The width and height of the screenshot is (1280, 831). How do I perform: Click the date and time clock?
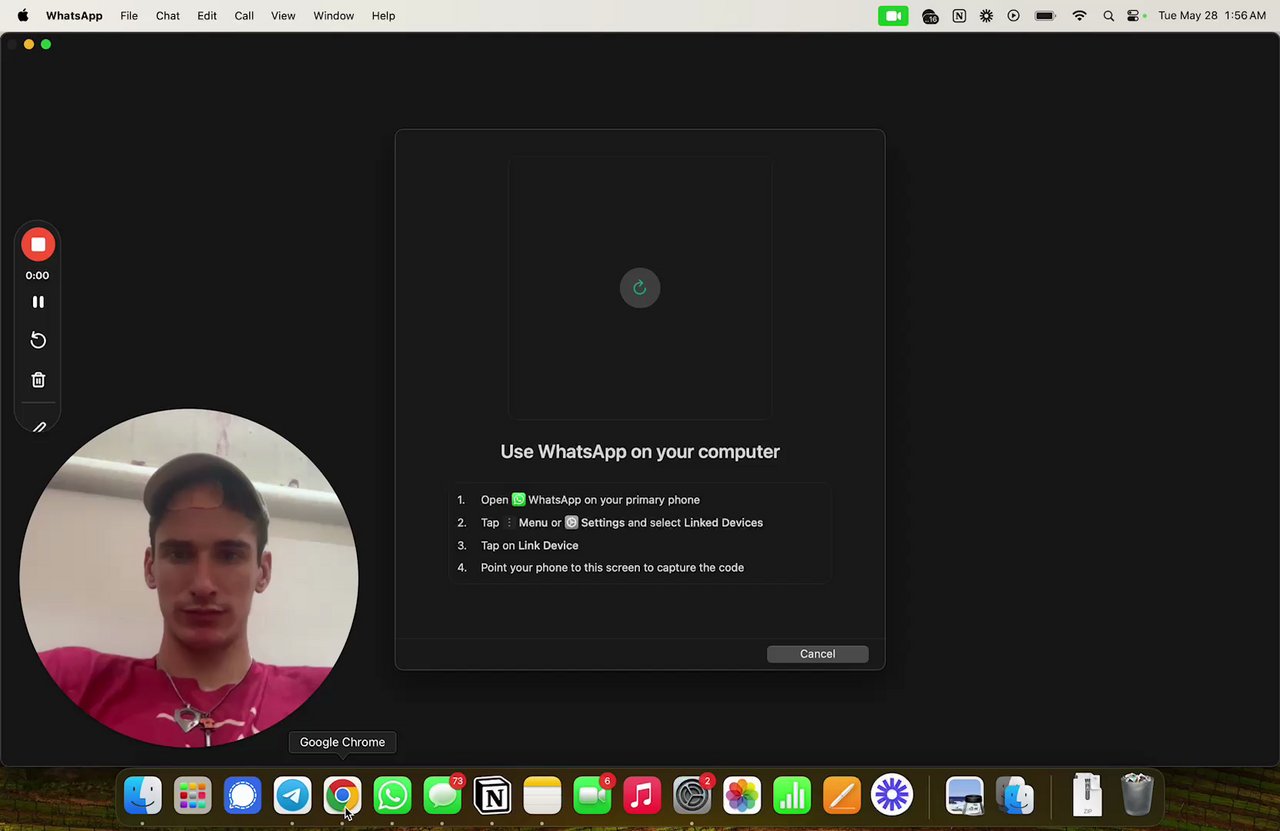[x=1212, y=16]
